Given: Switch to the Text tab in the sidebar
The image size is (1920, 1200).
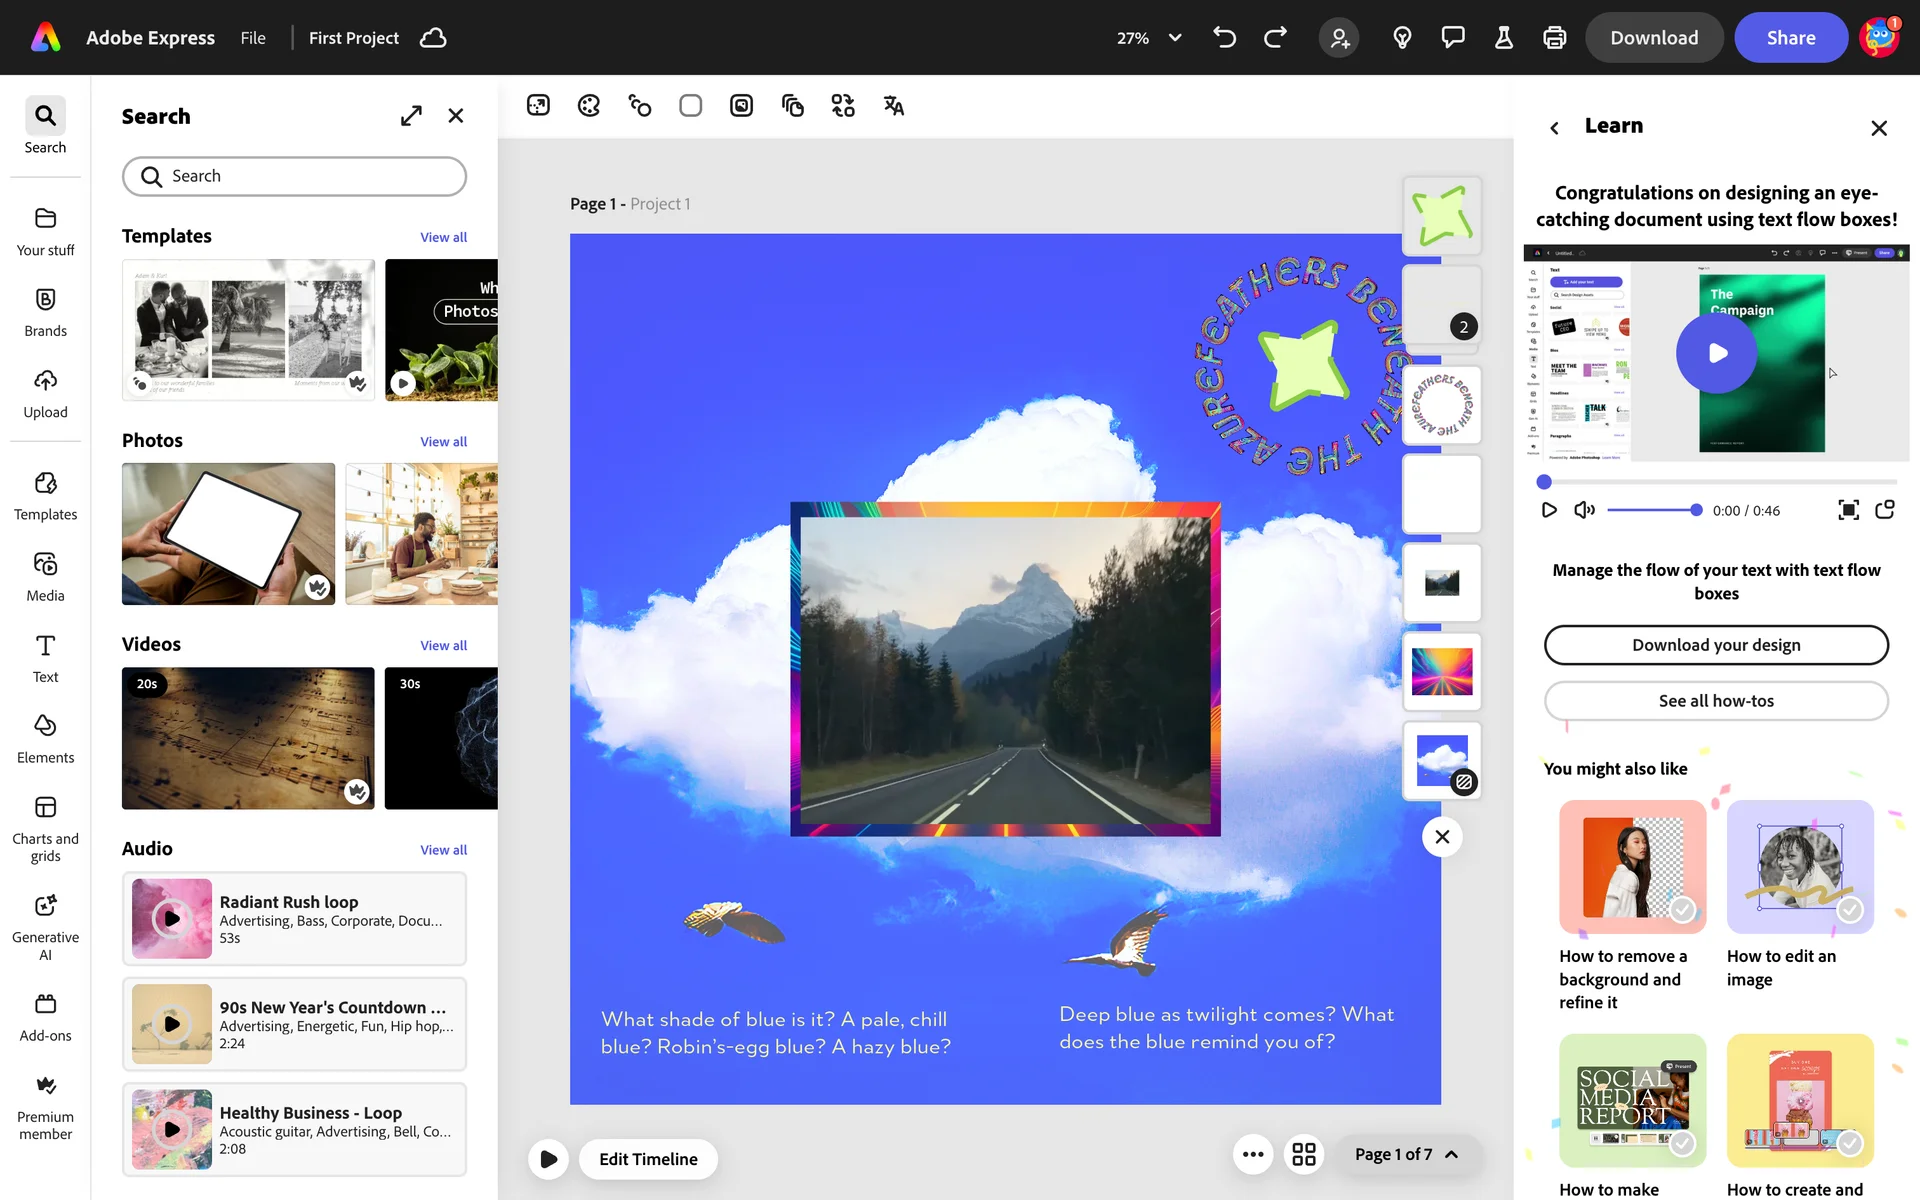Looking at the screenshot, I should [45, 658].
